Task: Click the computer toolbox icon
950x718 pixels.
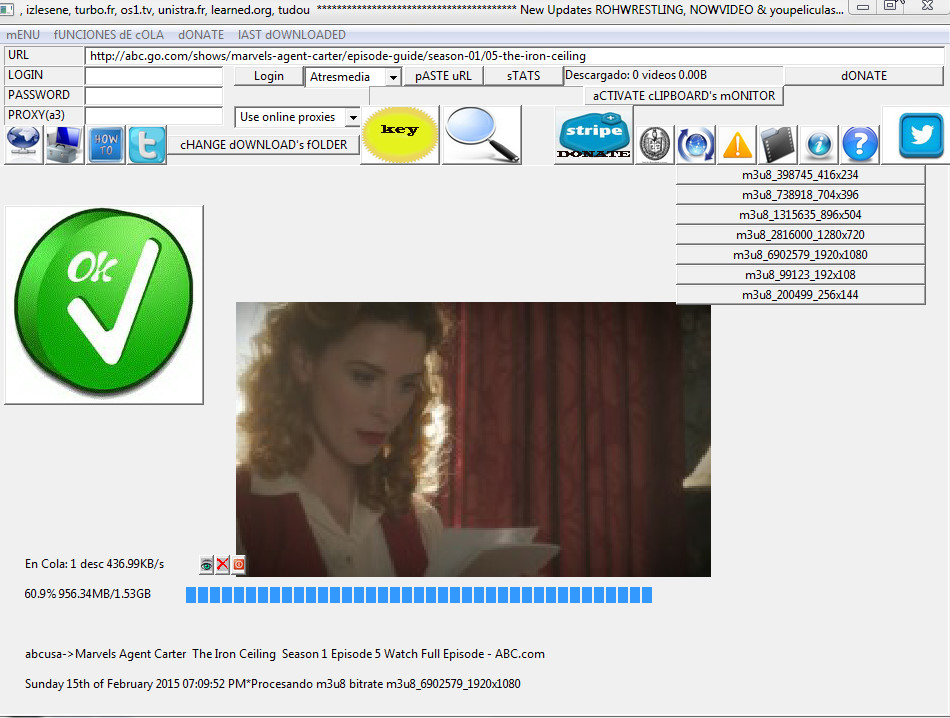Action: point(64,145)
